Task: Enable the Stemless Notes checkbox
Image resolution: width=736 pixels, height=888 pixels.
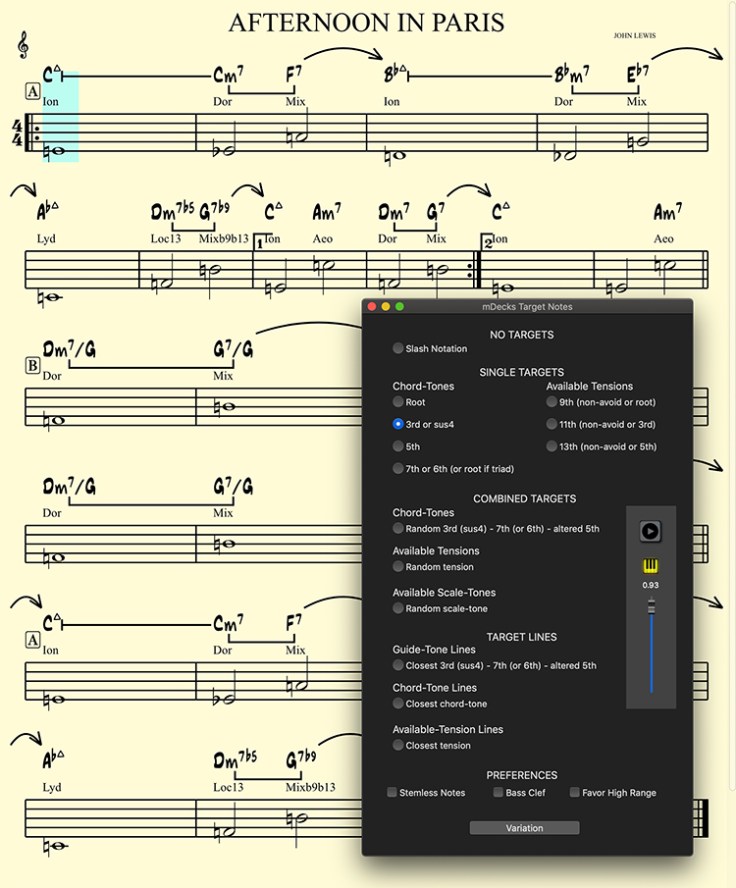Action: click(x=393, y=793)
